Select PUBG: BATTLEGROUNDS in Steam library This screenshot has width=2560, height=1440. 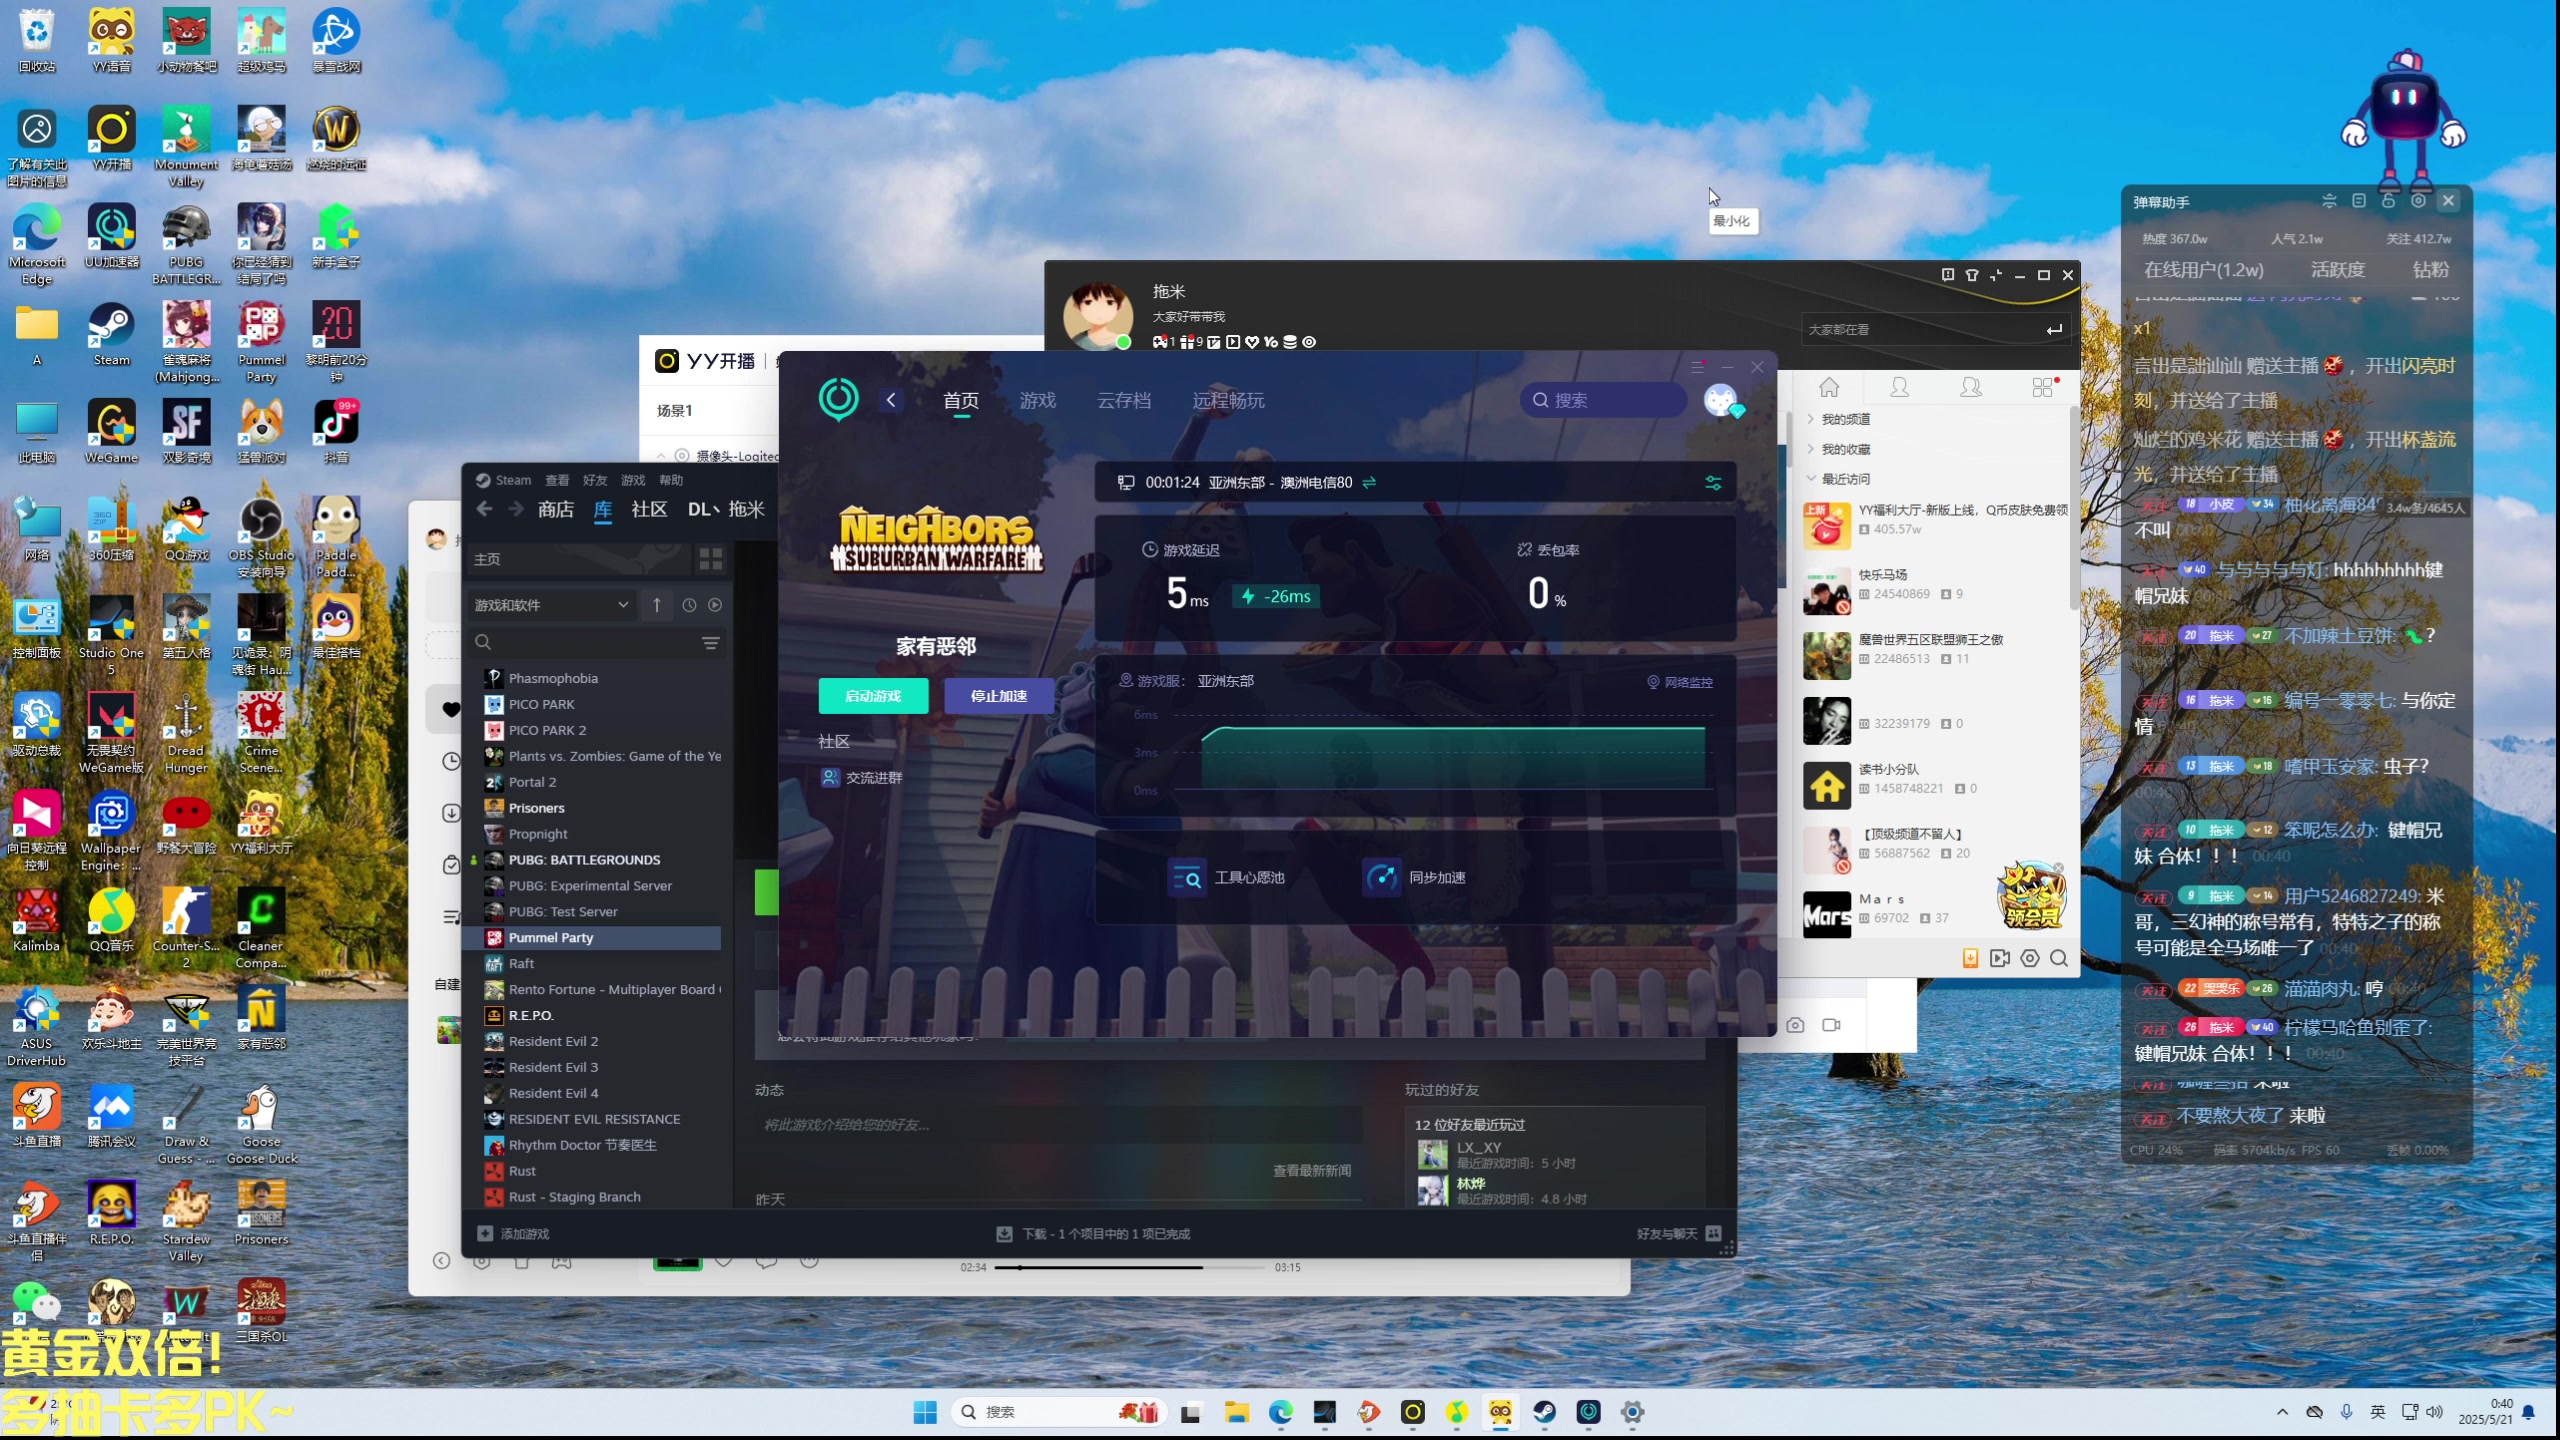584,860
